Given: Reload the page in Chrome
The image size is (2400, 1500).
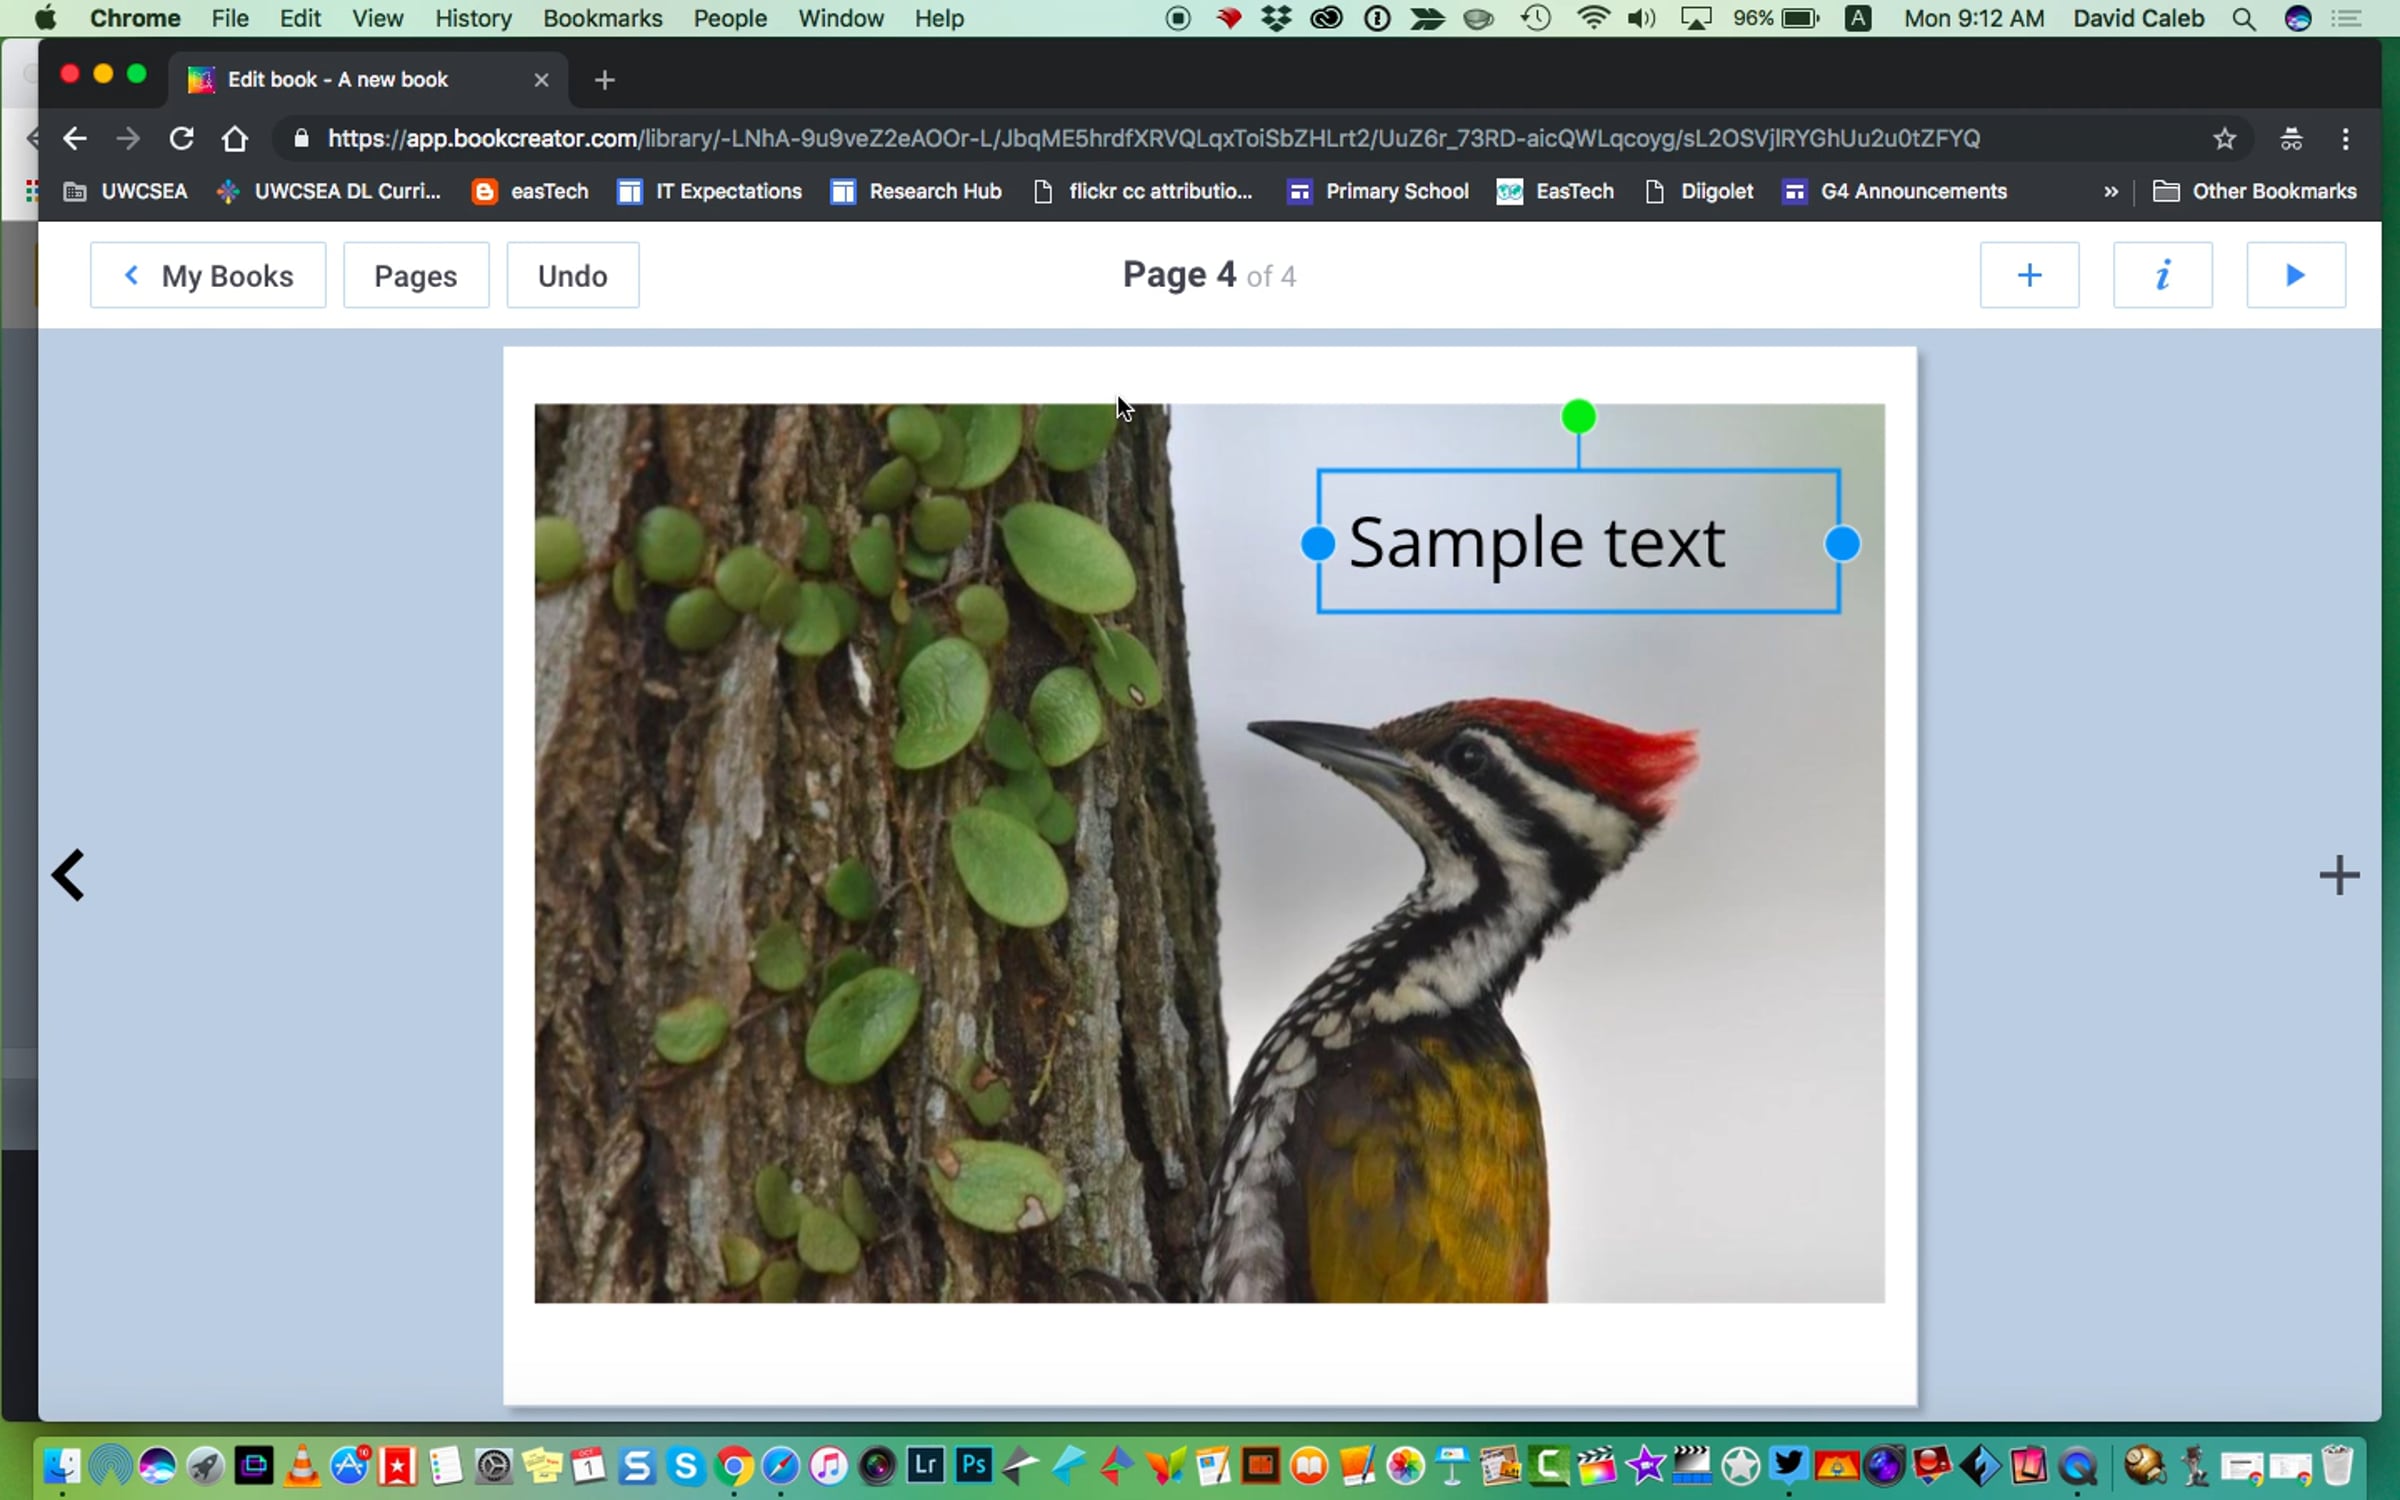Looking at the screenshot, I should click(181, 139).
